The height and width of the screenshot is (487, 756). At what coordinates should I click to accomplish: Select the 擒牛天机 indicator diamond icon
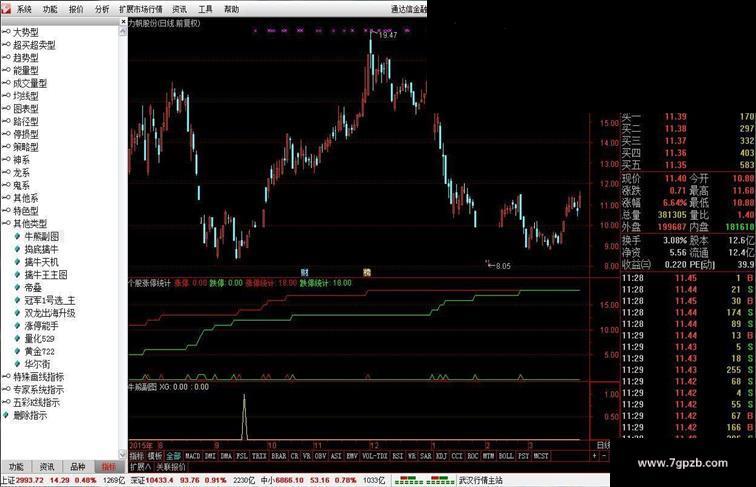[18, 262]
